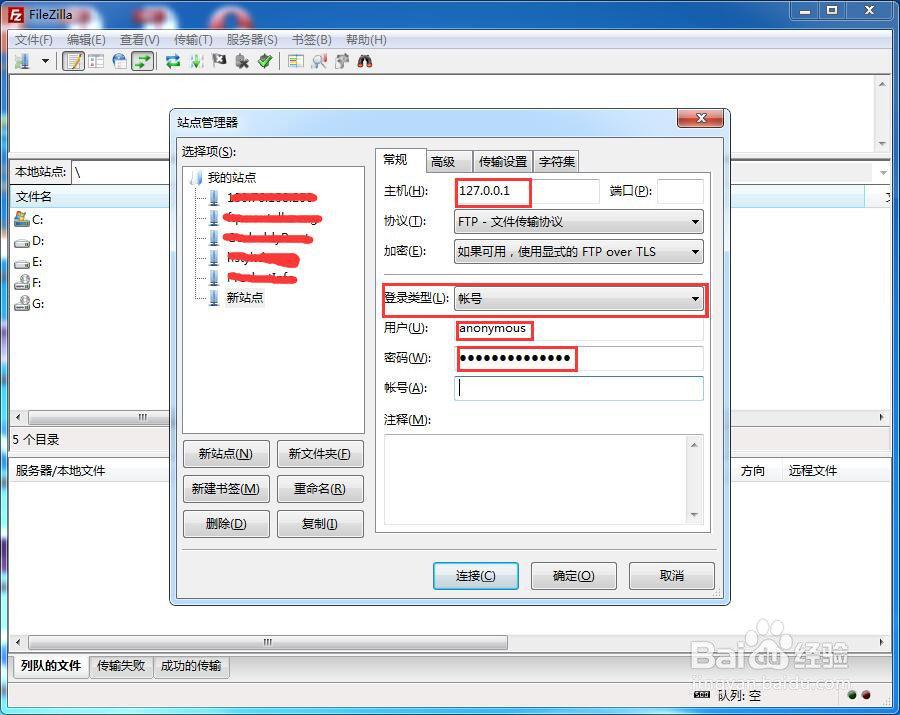Click the 用户(U) username field
This screenshot has height=715, width=900.
579,328
